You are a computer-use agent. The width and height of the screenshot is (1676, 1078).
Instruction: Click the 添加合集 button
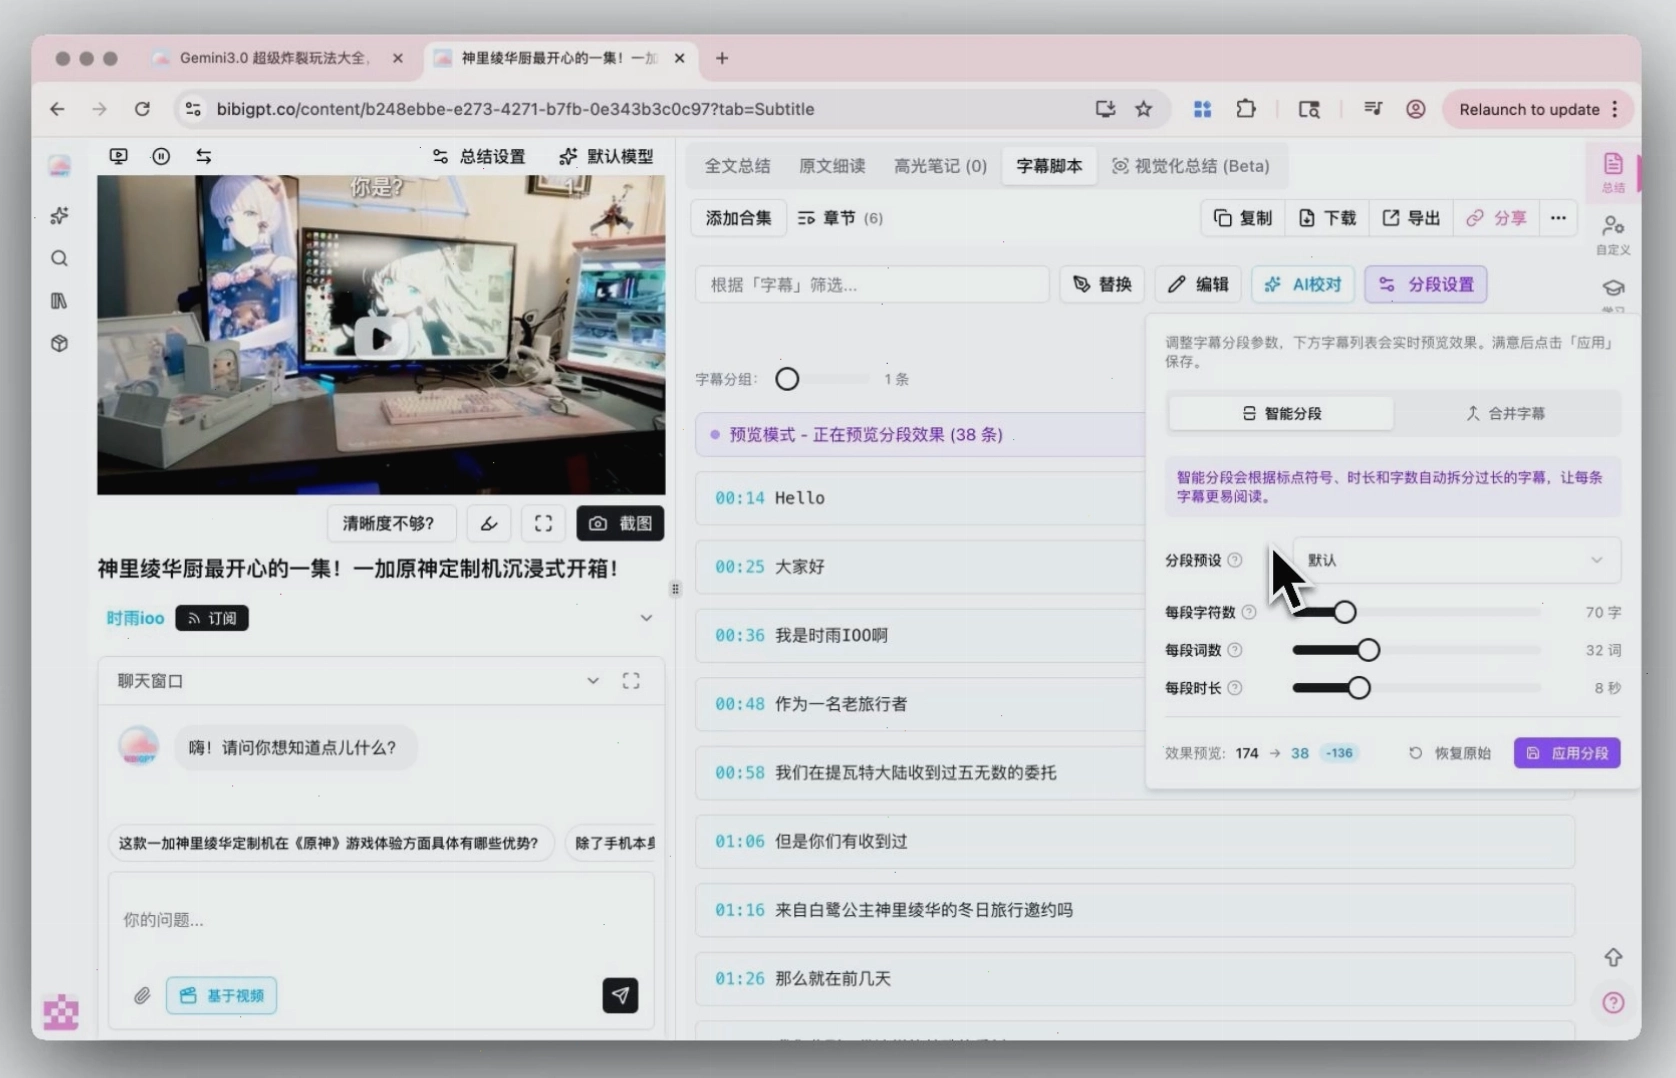click(738, 218)
